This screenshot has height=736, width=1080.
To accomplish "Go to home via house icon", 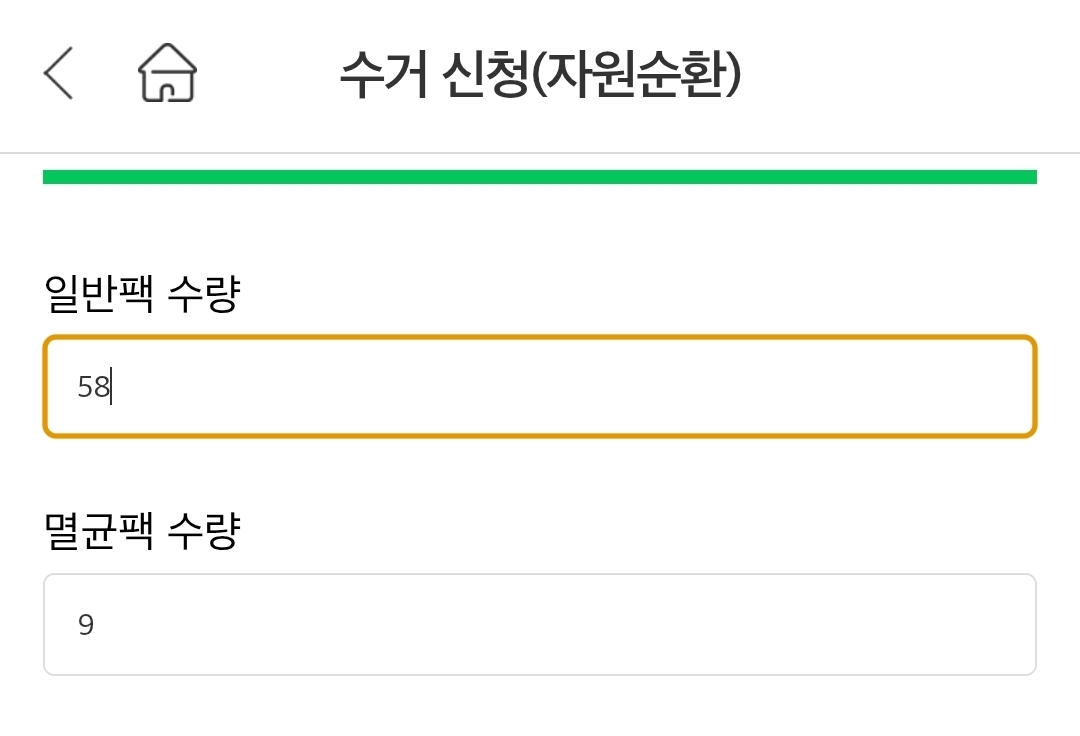I will [167, 73].
